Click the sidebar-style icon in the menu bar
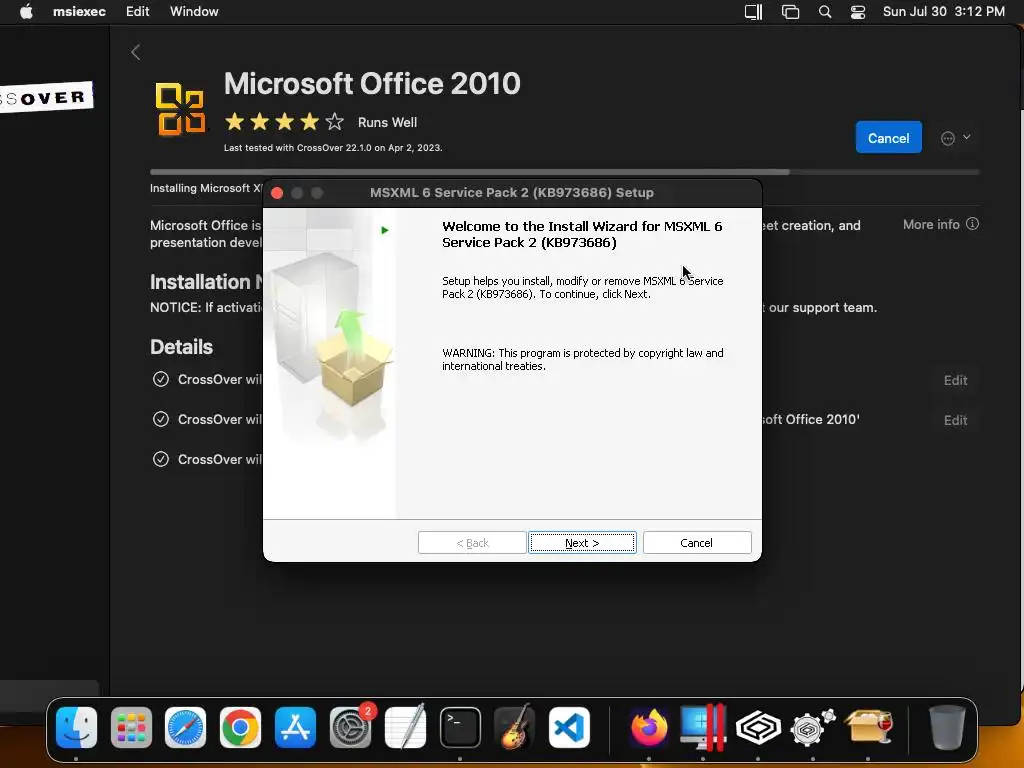The width and height of the screenshot is (1024, 768). click(754, 12)
